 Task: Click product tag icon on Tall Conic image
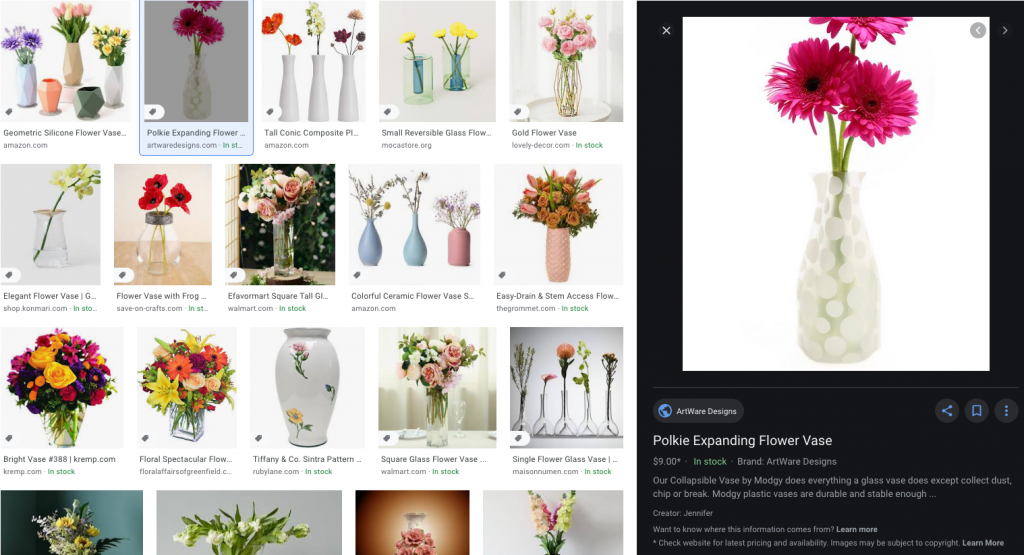(x=270, y=112)
